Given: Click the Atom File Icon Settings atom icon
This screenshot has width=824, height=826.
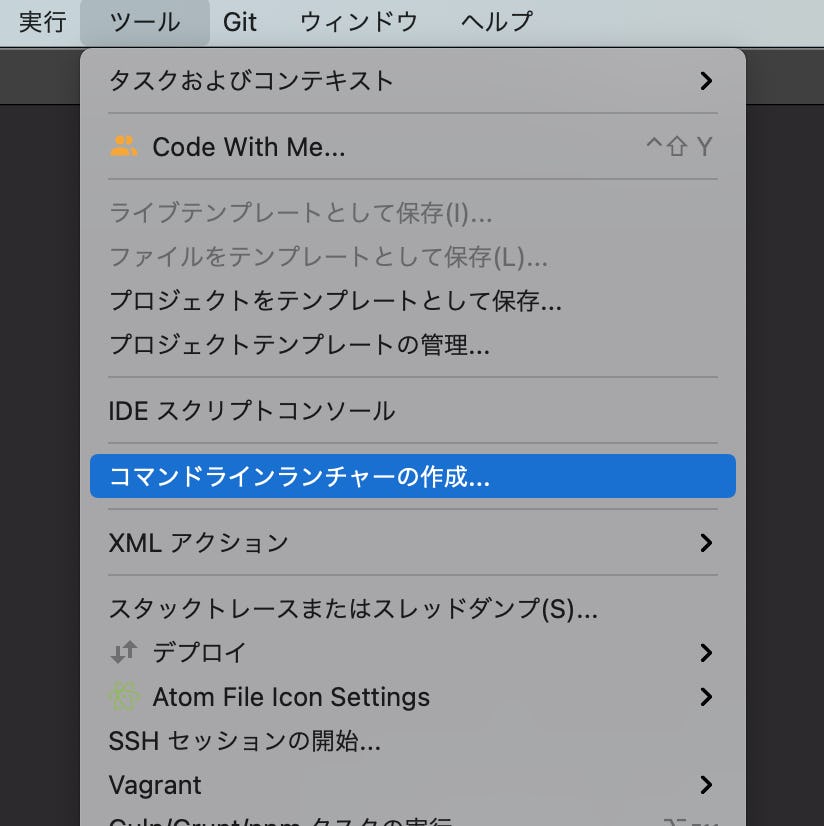Looking at the screenshot, I should (x=124, y=696).
